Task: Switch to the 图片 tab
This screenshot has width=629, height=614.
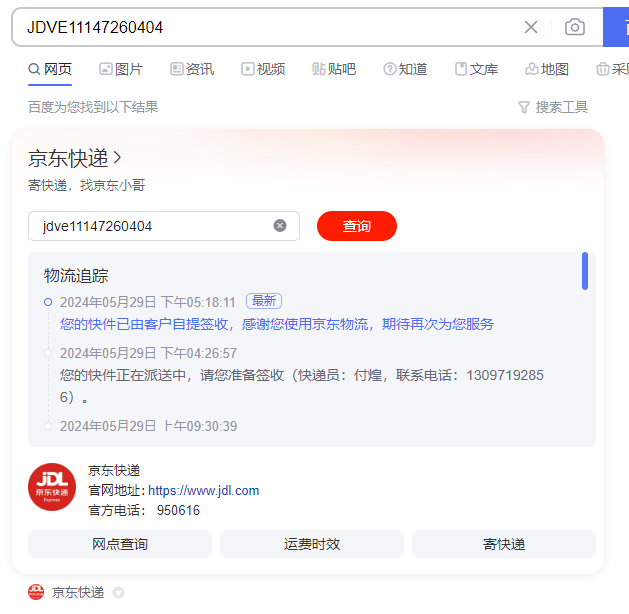Action: [121, 69]
